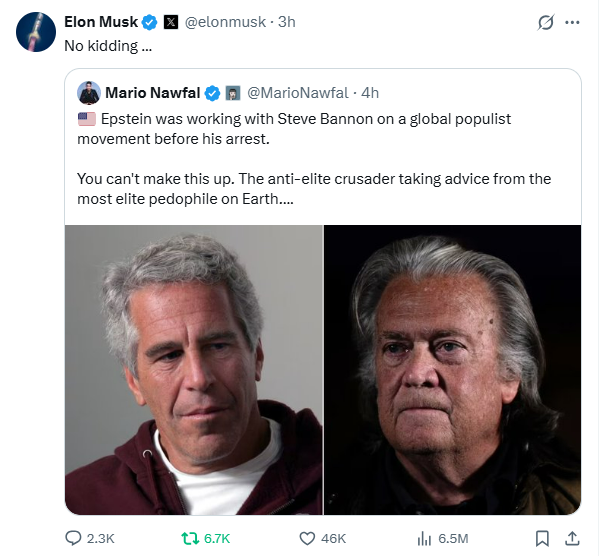Bookmark this post

(542, 538)
